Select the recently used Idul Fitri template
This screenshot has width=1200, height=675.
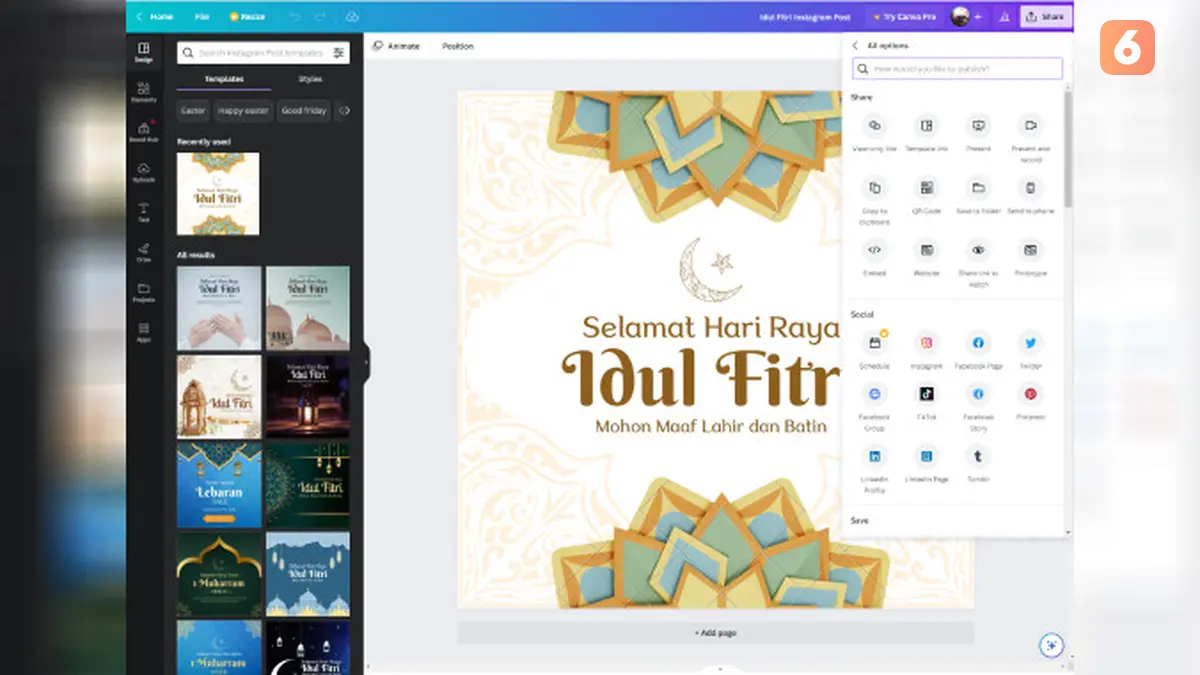[x=218, y=194]
